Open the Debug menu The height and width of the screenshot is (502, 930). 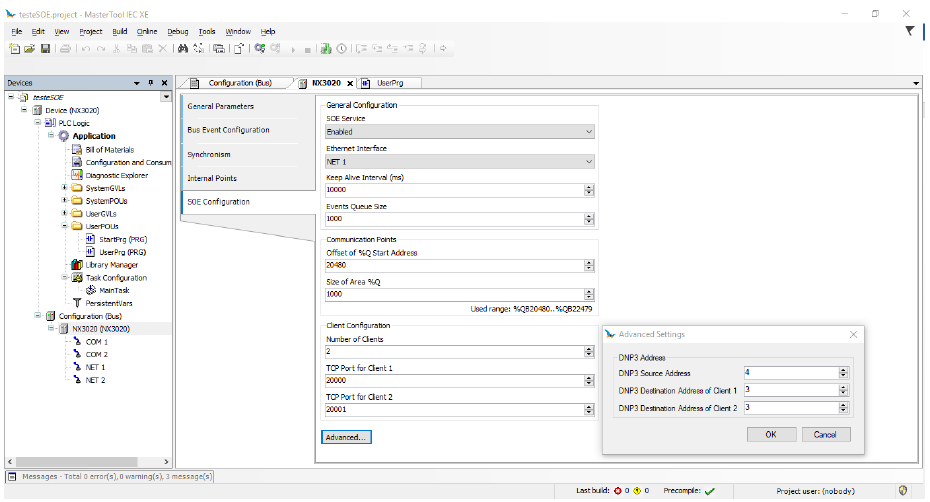(177, 31)
